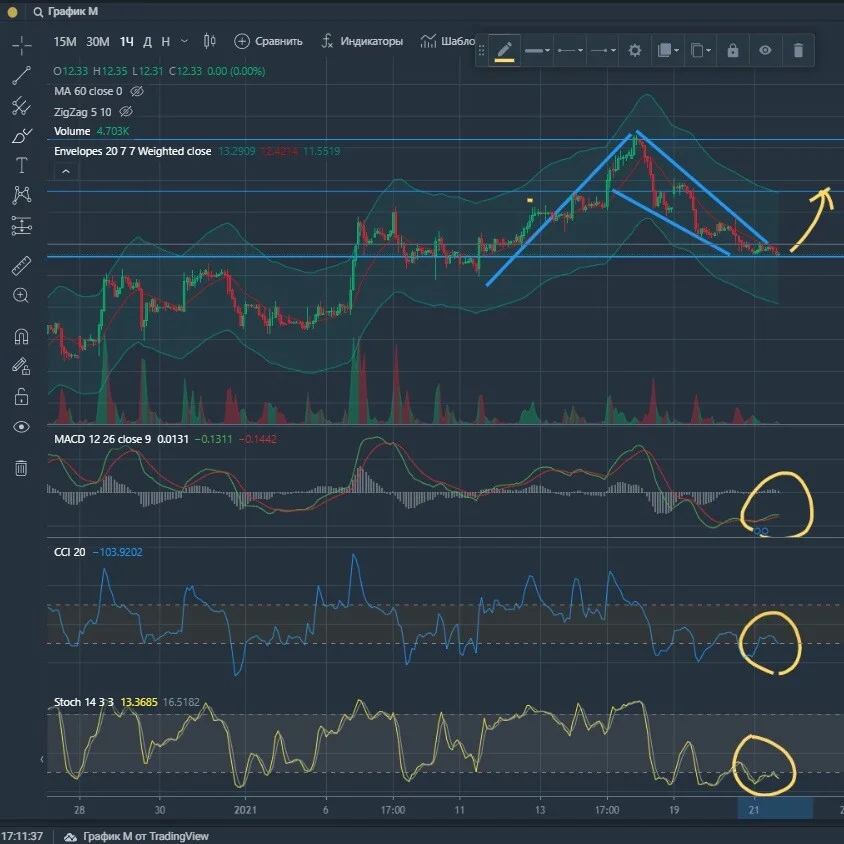Grab the floating toolbar drag handle
The width and height of the screenshot is (844, 844).
point(482,51)
